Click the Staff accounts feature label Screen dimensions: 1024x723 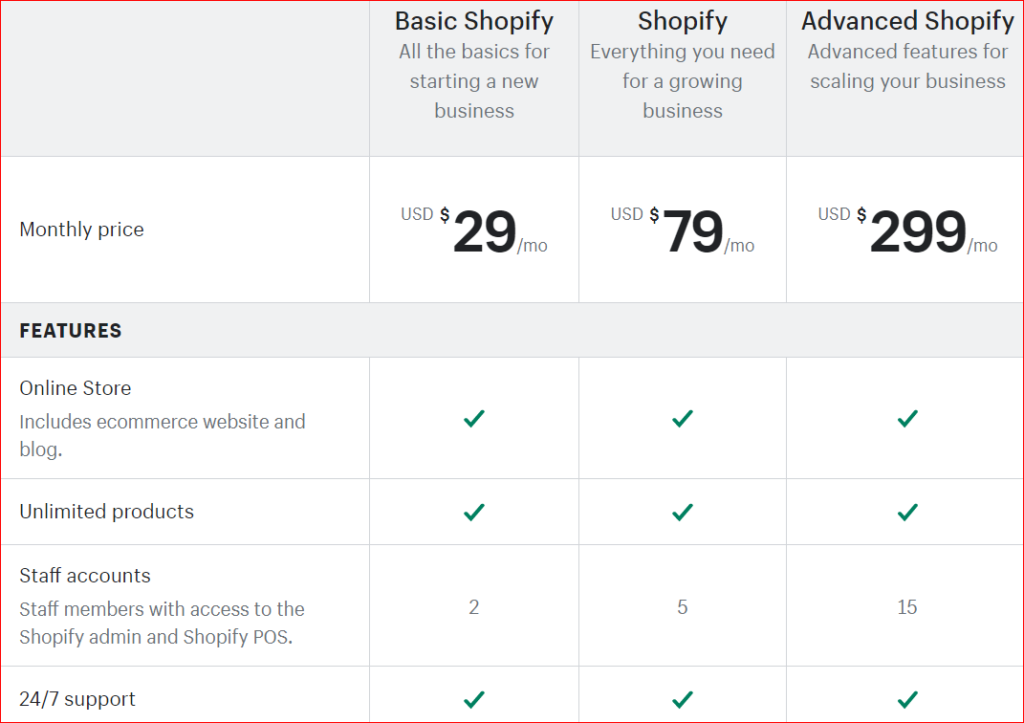85,576
